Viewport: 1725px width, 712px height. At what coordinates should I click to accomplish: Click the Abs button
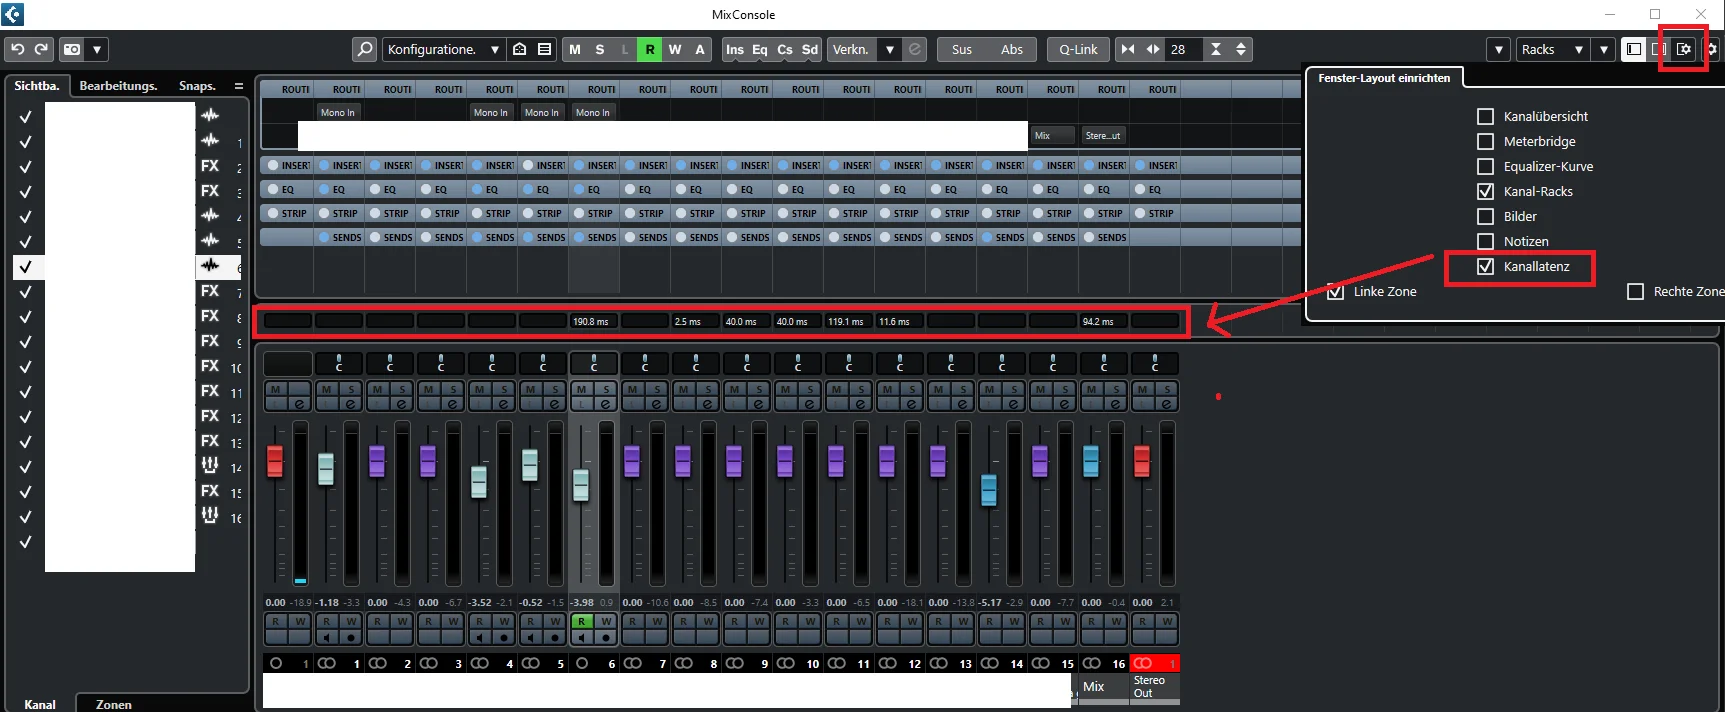pyautogui.click(x=1012, y=49)
